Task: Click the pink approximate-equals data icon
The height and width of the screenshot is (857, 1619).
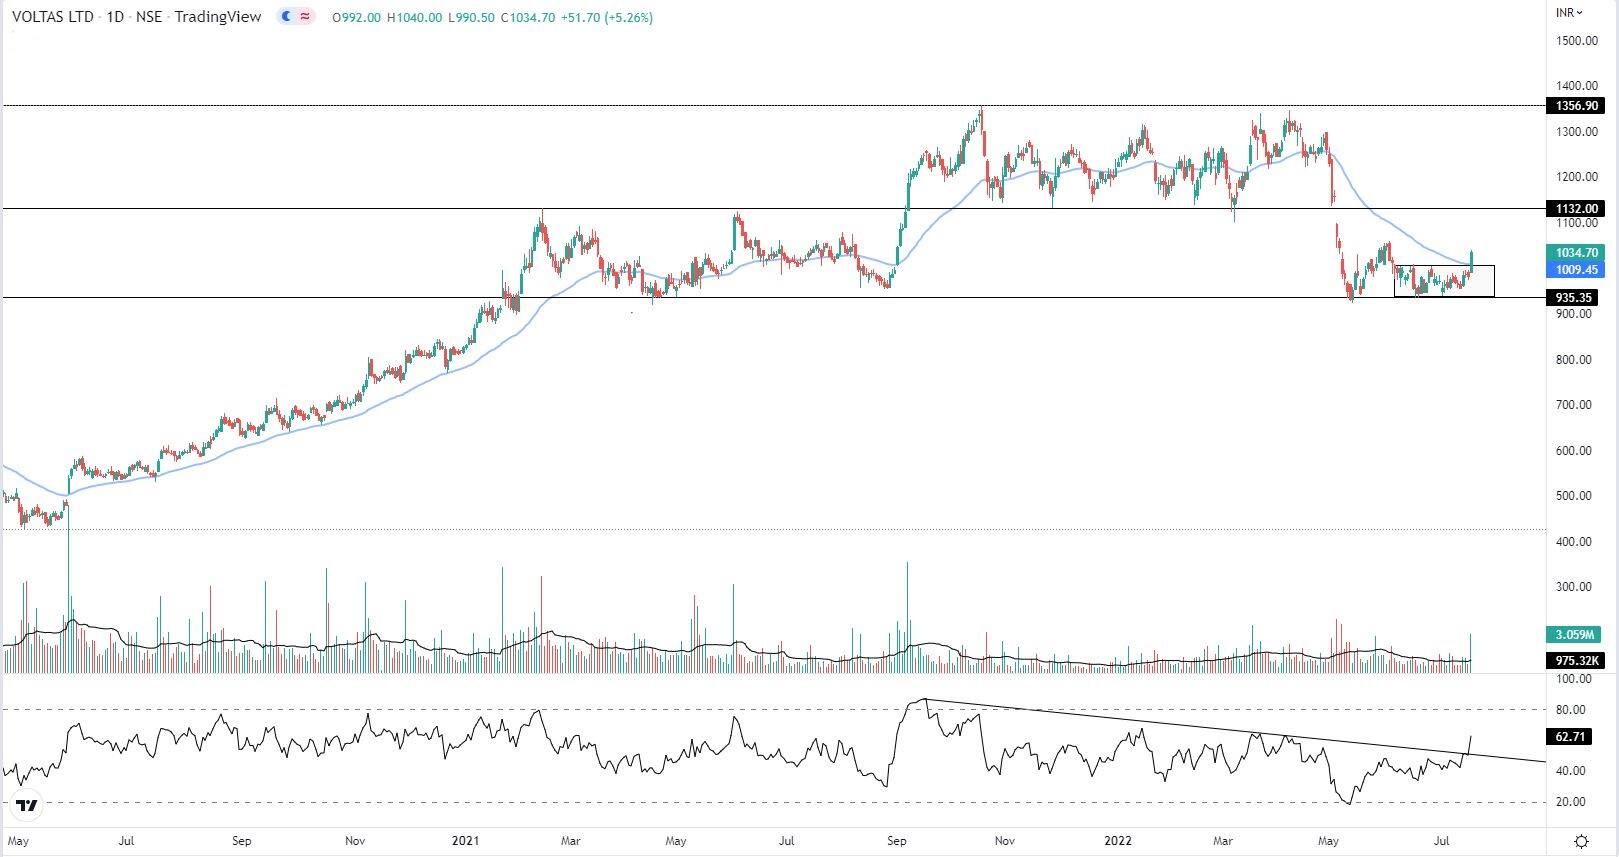Action: coord(305,17)
